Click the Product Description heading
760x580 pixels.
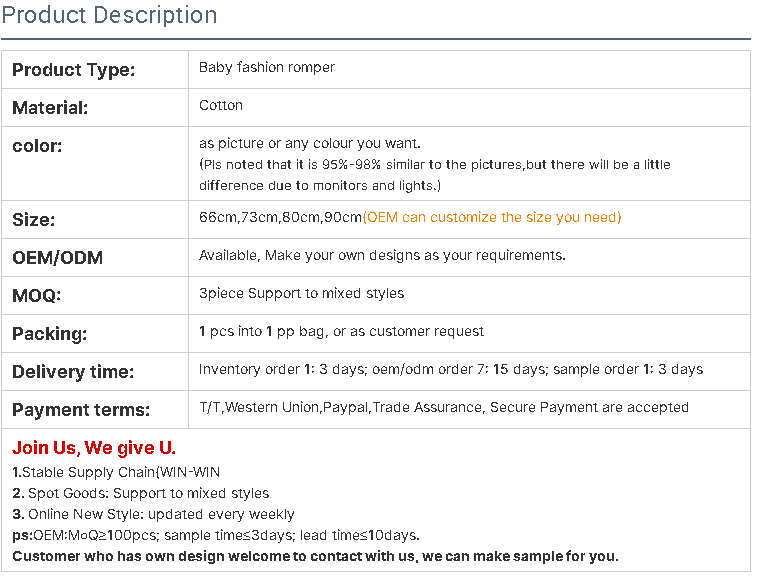pos(109,15)
